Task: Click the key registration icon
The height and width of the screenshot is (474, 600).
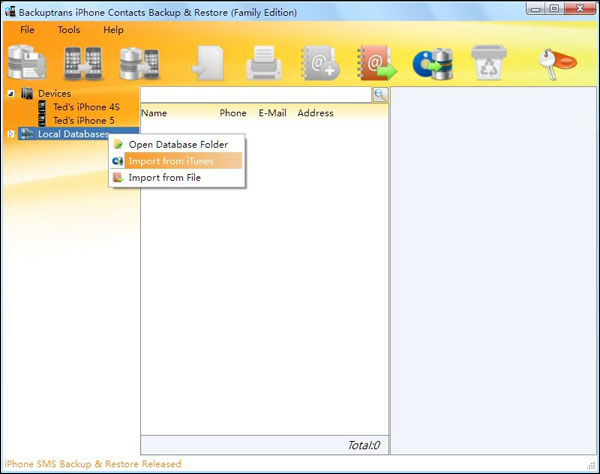Action: pyautogui.click(x=557, y=63)
